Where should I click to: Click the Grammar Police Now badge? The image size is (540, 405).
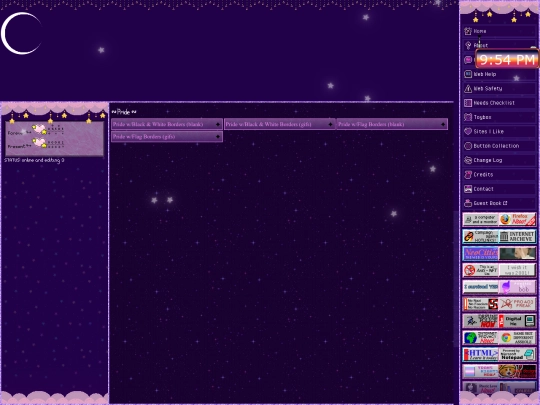[480, 321]
